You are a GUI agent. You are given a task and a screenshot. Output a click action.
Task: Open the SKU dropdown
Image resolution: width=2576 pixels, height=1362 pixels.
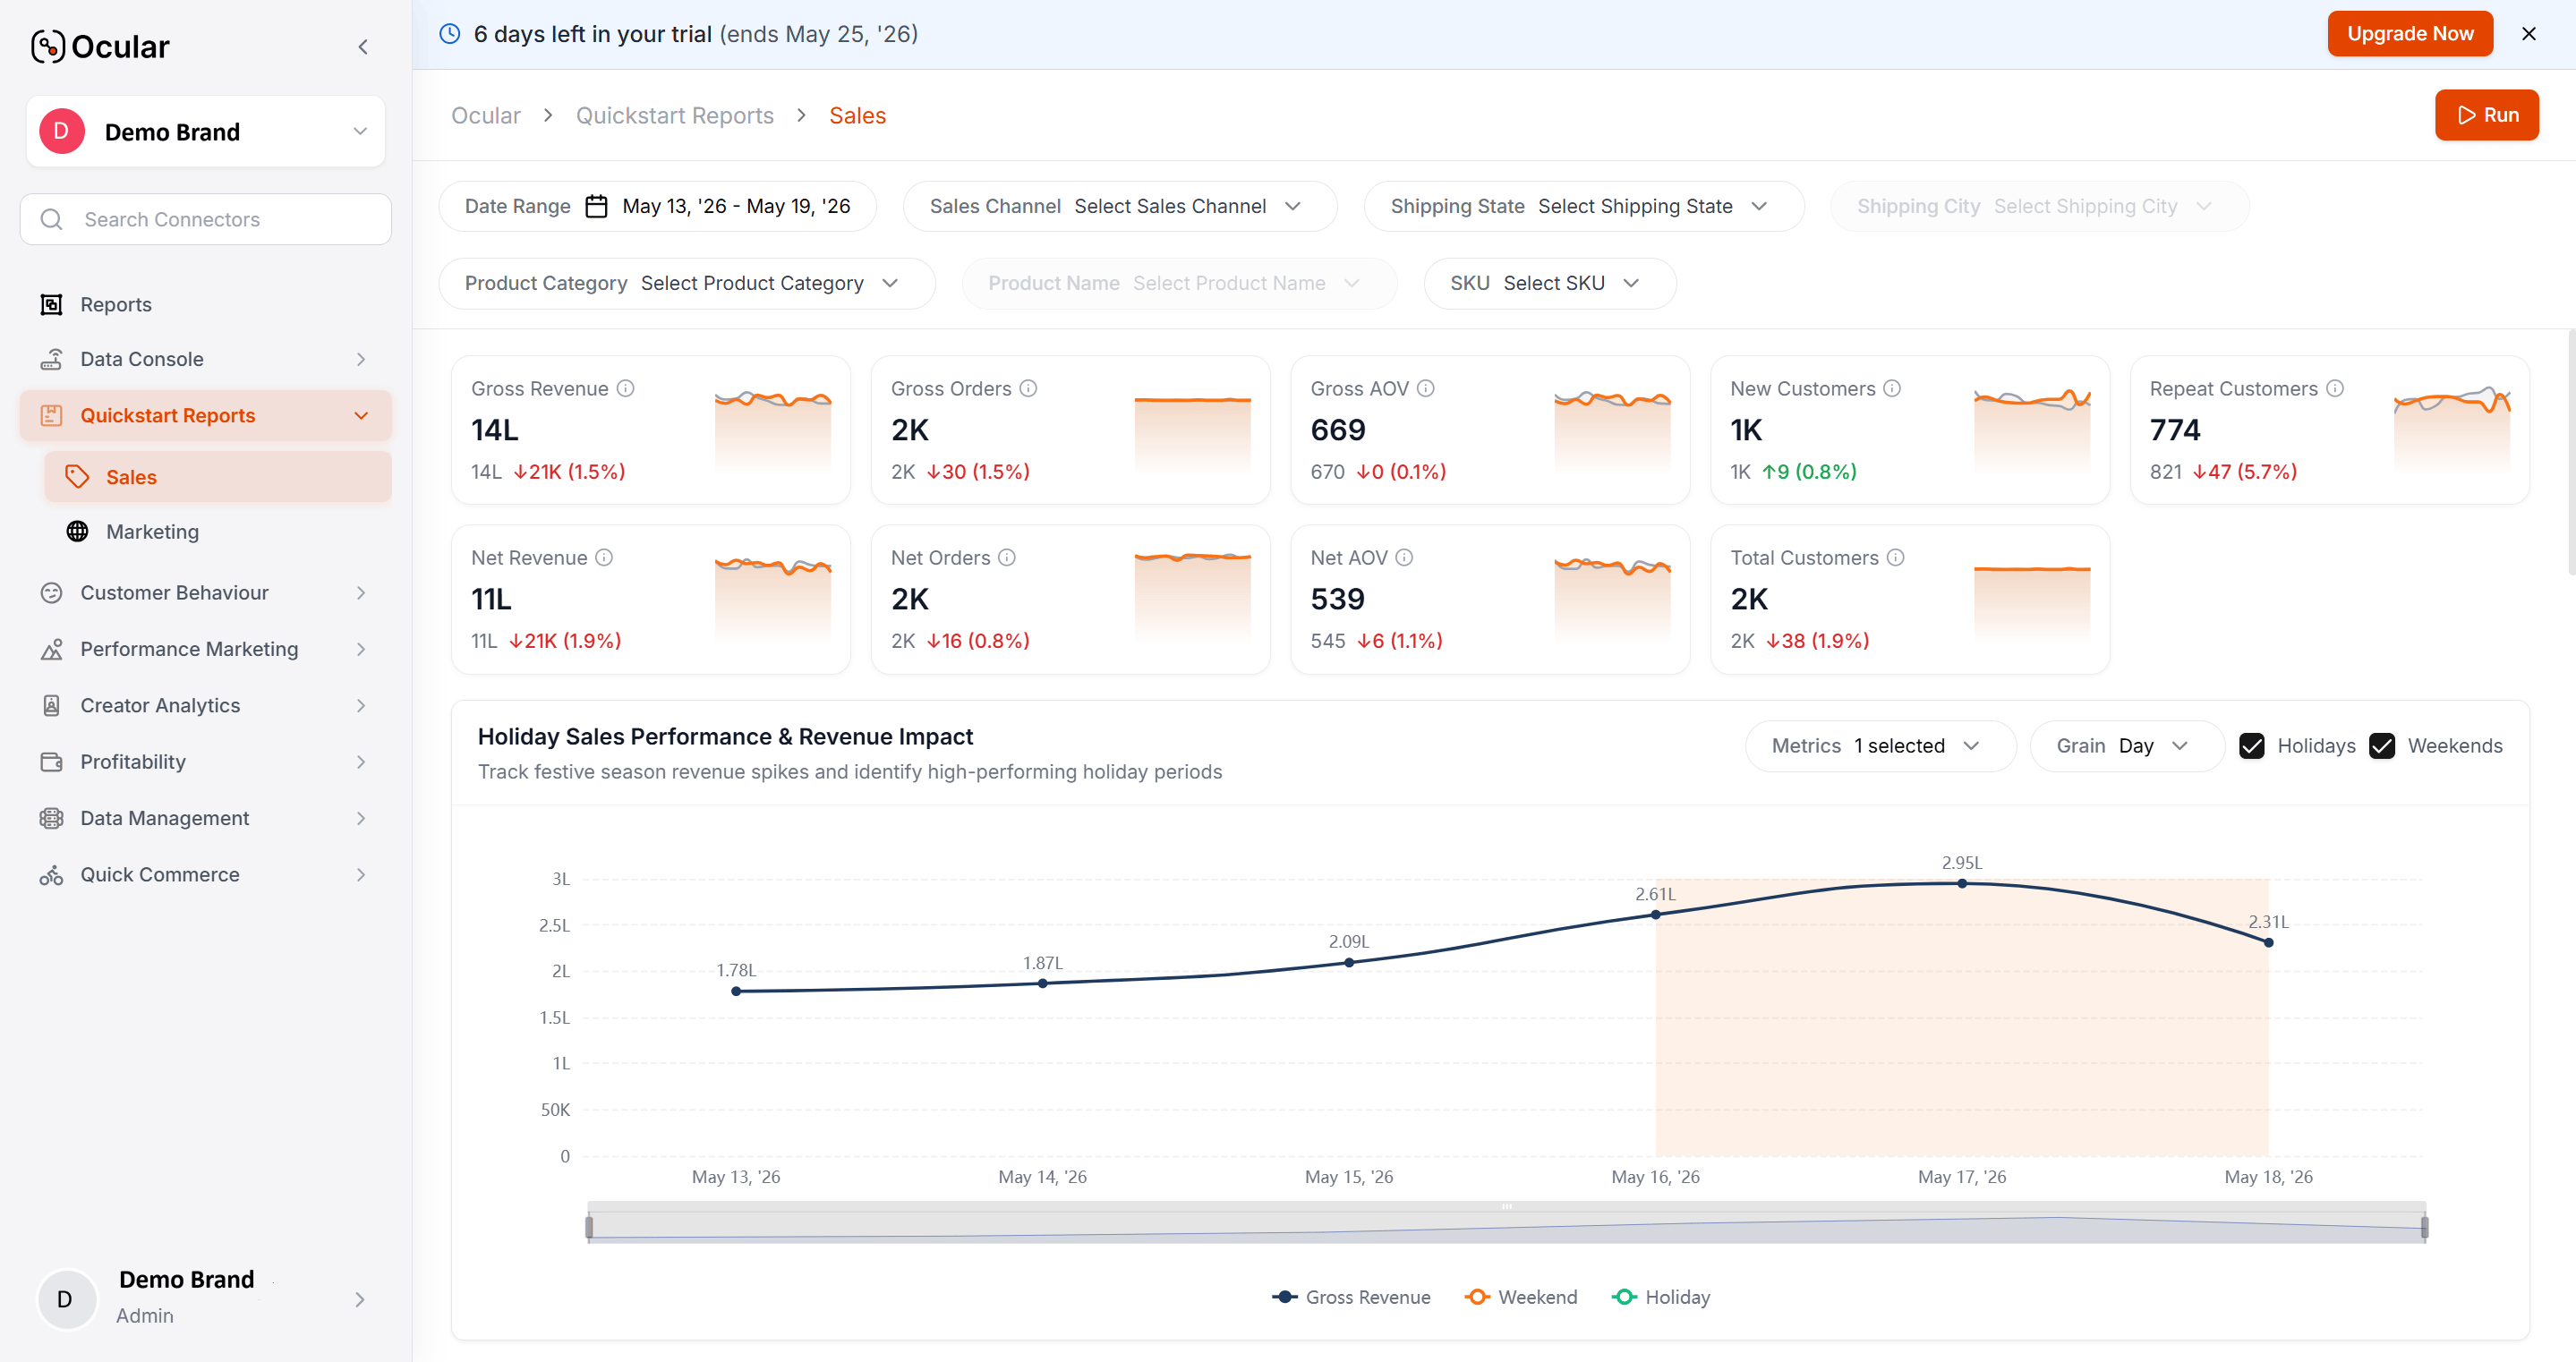coord(1550,283)
